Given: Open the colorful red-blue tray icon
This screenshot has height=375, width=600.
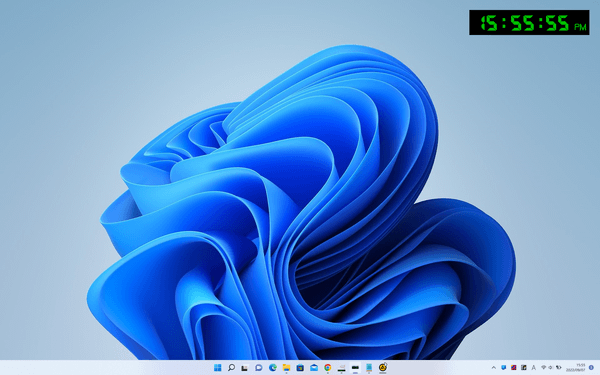Looking at the screenshot, I should (x=514, y=367).
